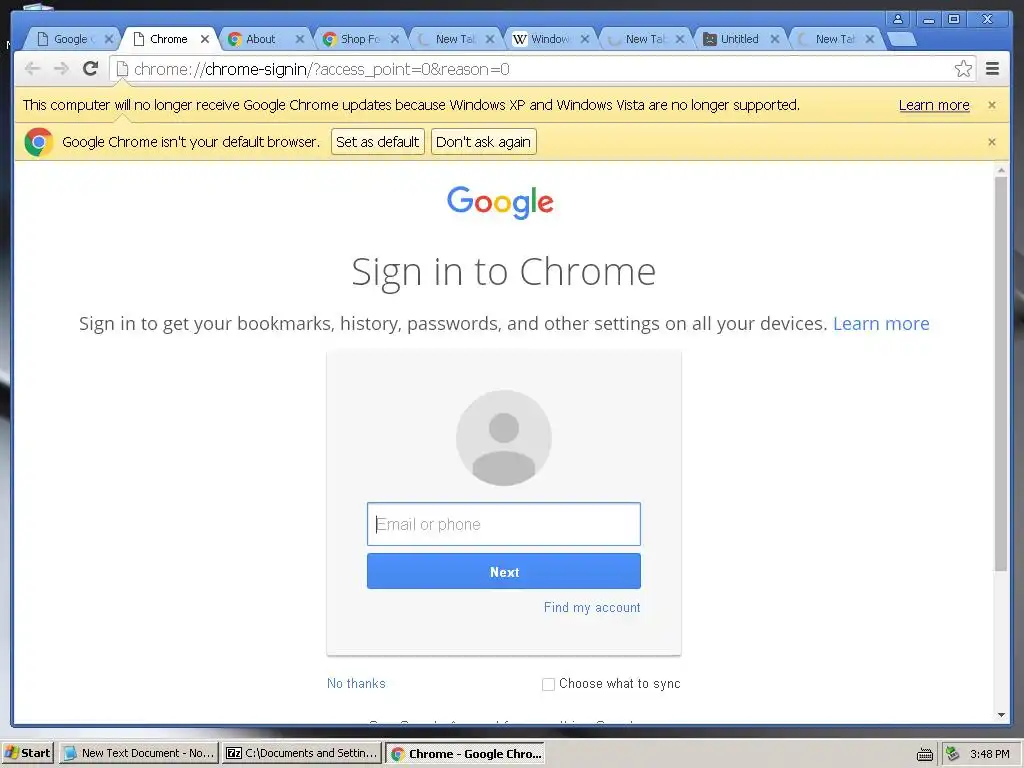This screenshot has width=1024, height=768.
Task: Close the About tab
Action: pos(300,39)
